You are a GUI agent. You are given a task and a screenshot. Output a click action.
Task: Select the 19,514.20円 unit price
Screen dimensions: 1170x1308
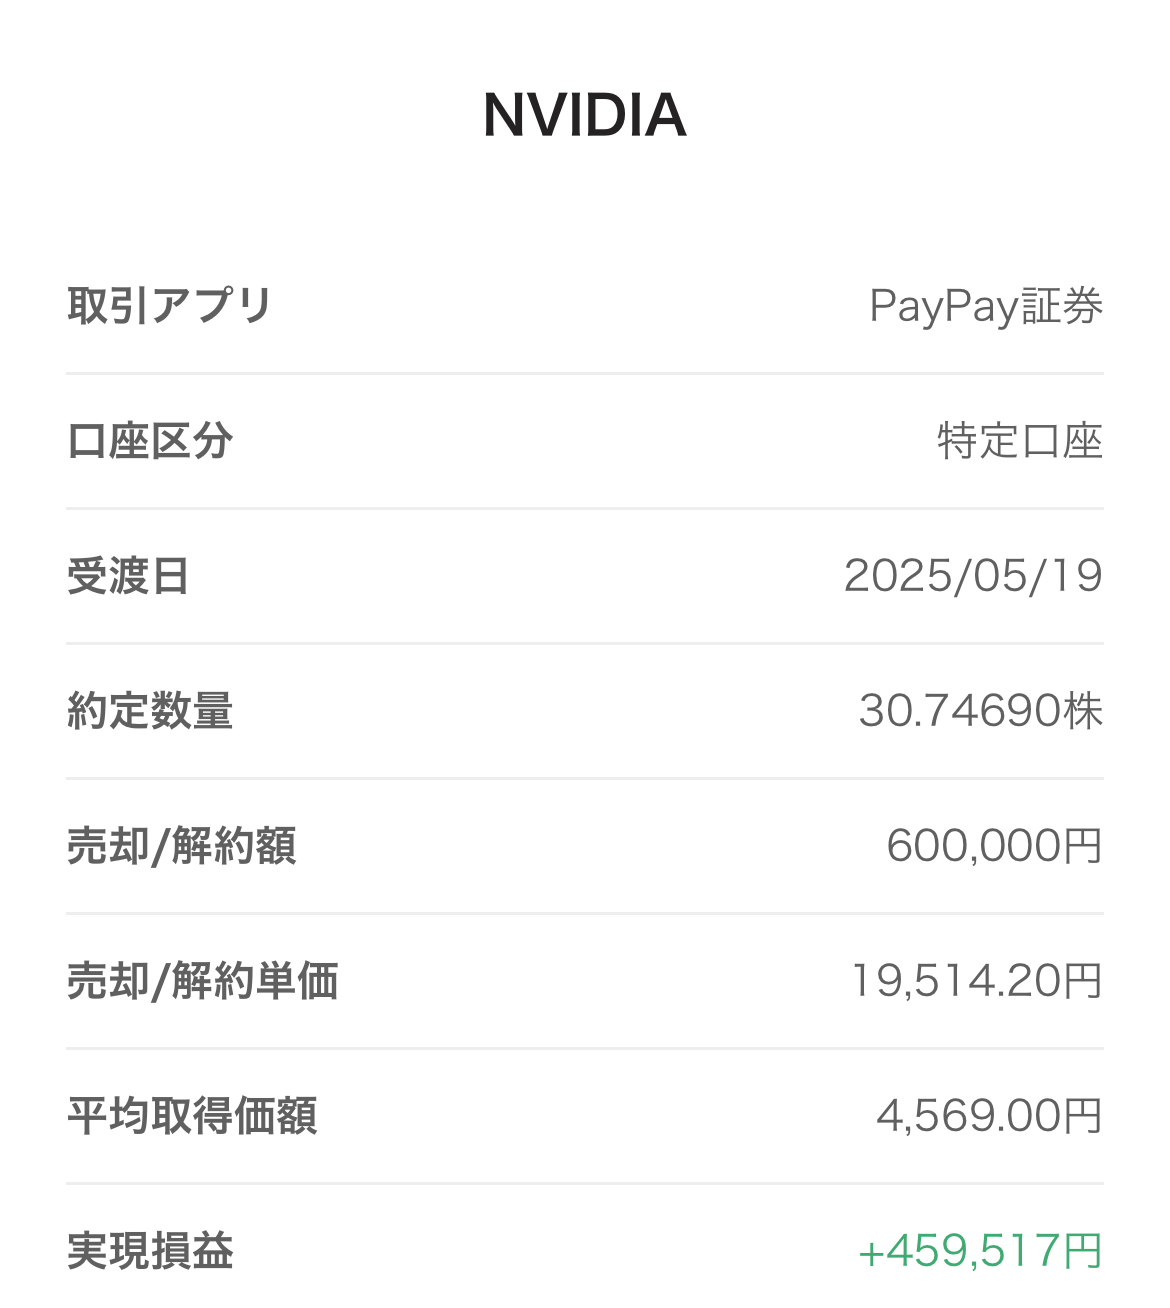pyautogui.click(x=976, y=981)
